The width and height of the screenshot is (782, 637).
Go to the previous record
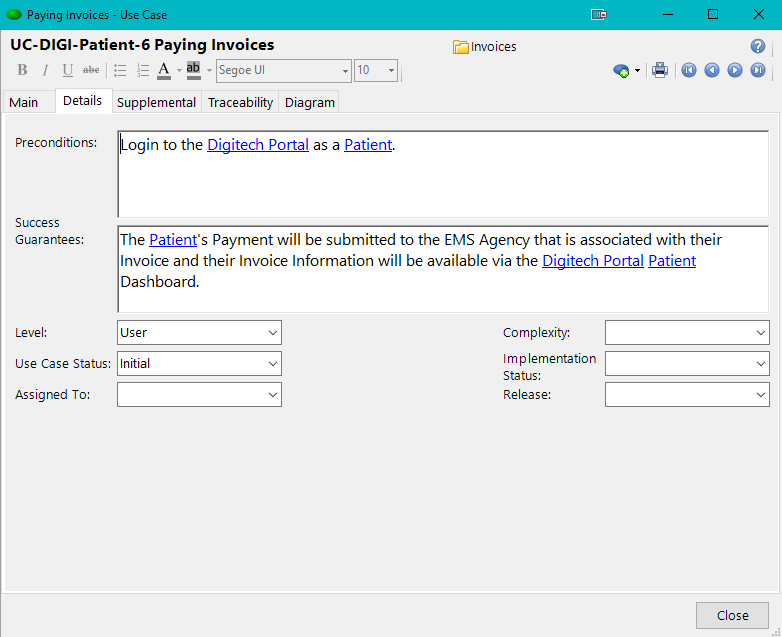pos(712,70)
